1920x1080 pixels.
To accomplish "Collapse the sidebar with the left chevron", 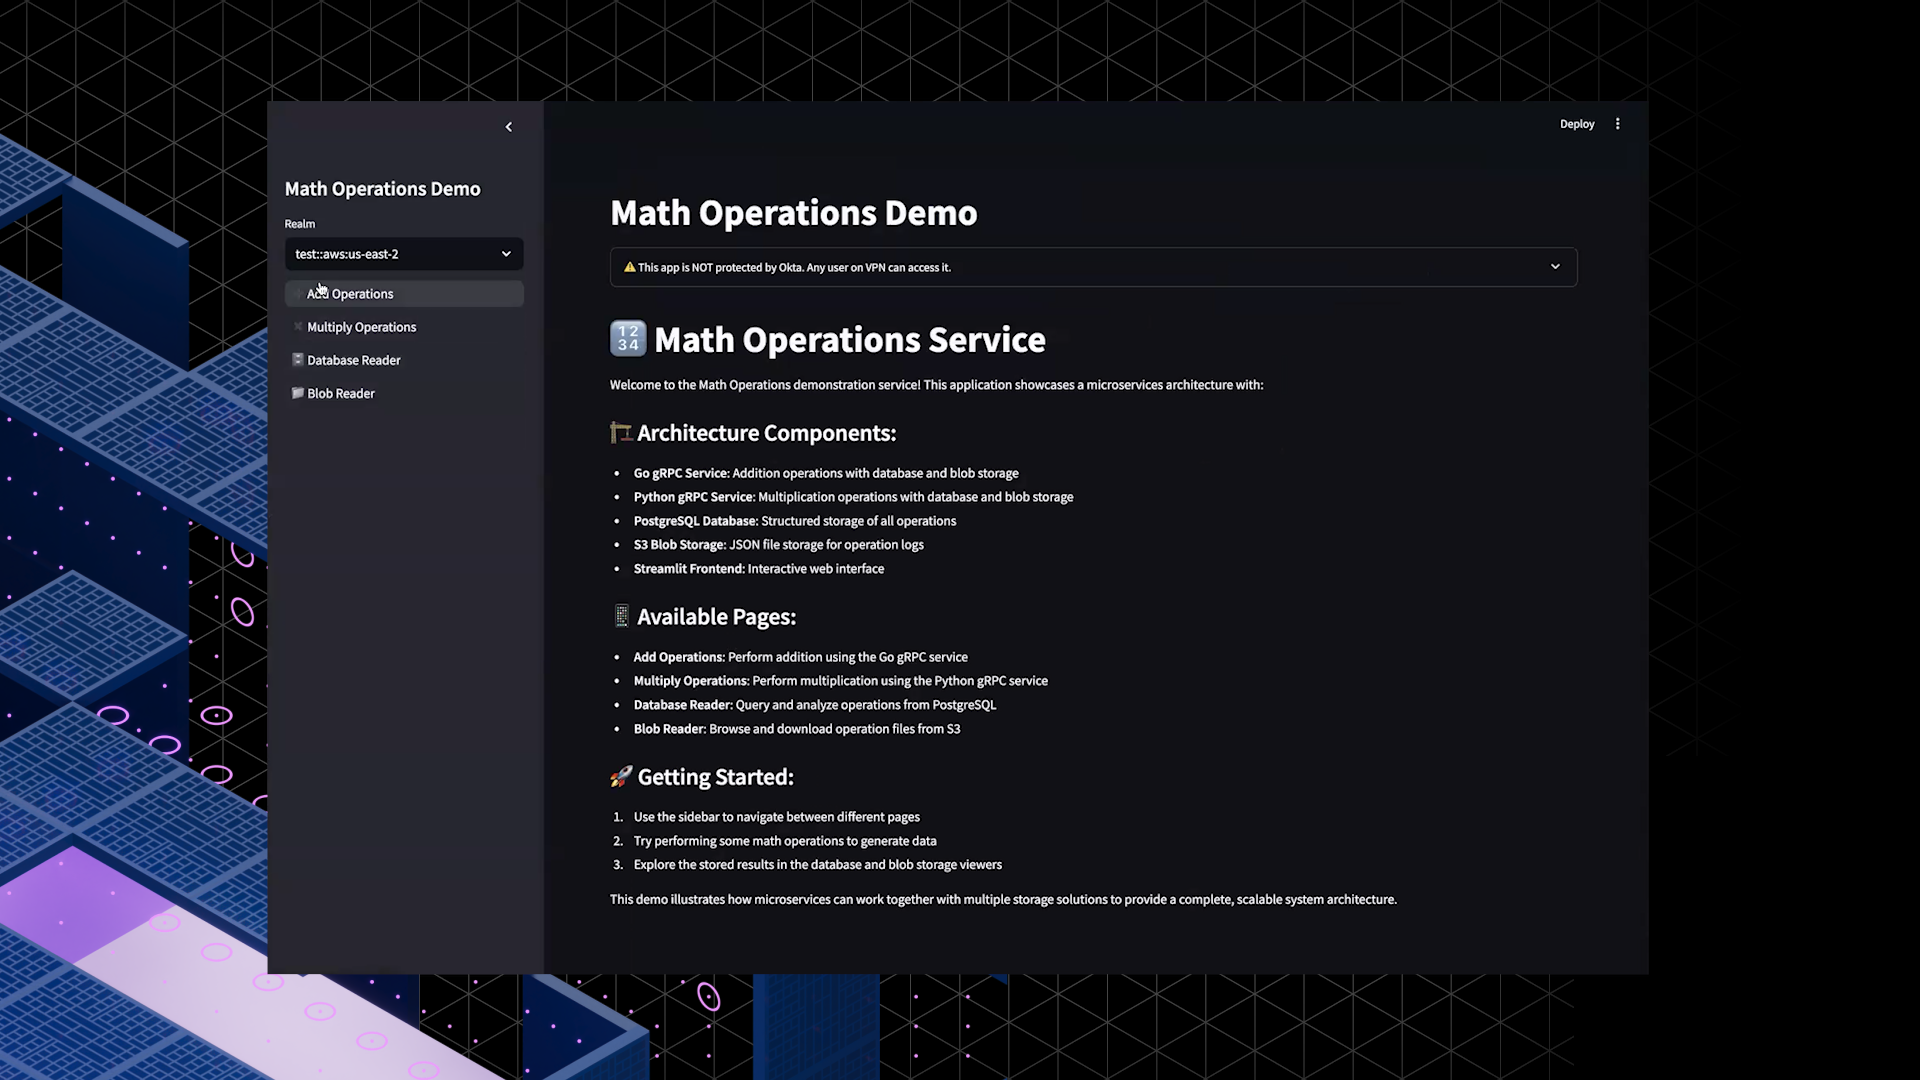I will click(509, 127).
